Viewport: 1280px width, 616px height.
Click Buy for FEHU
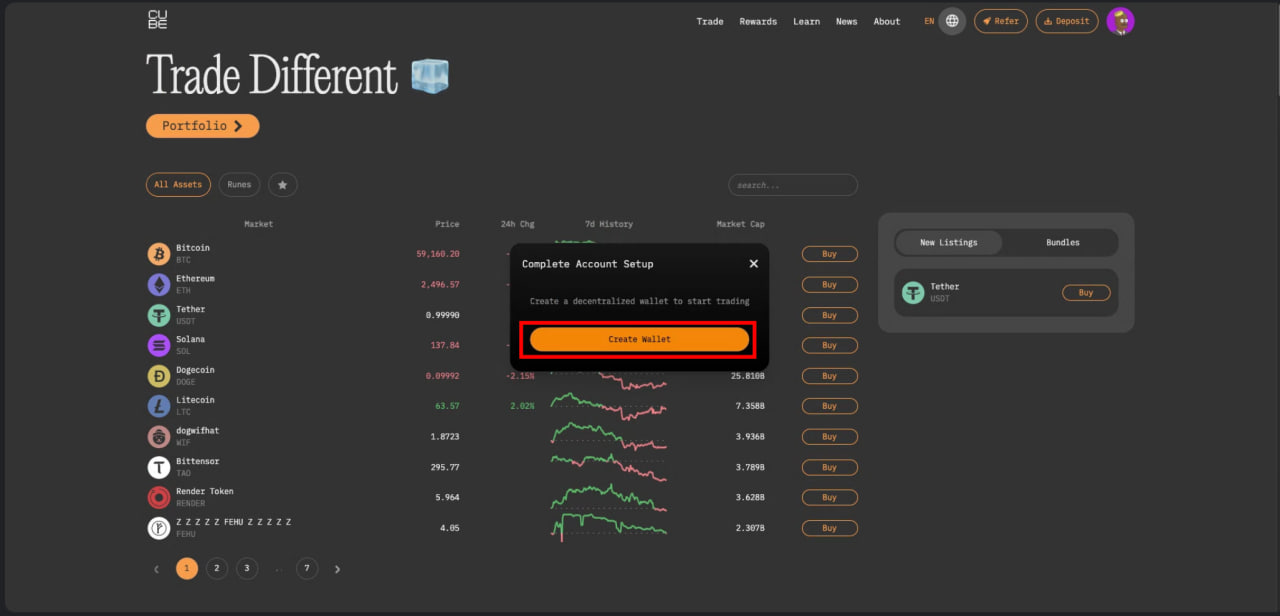point(830,528)
